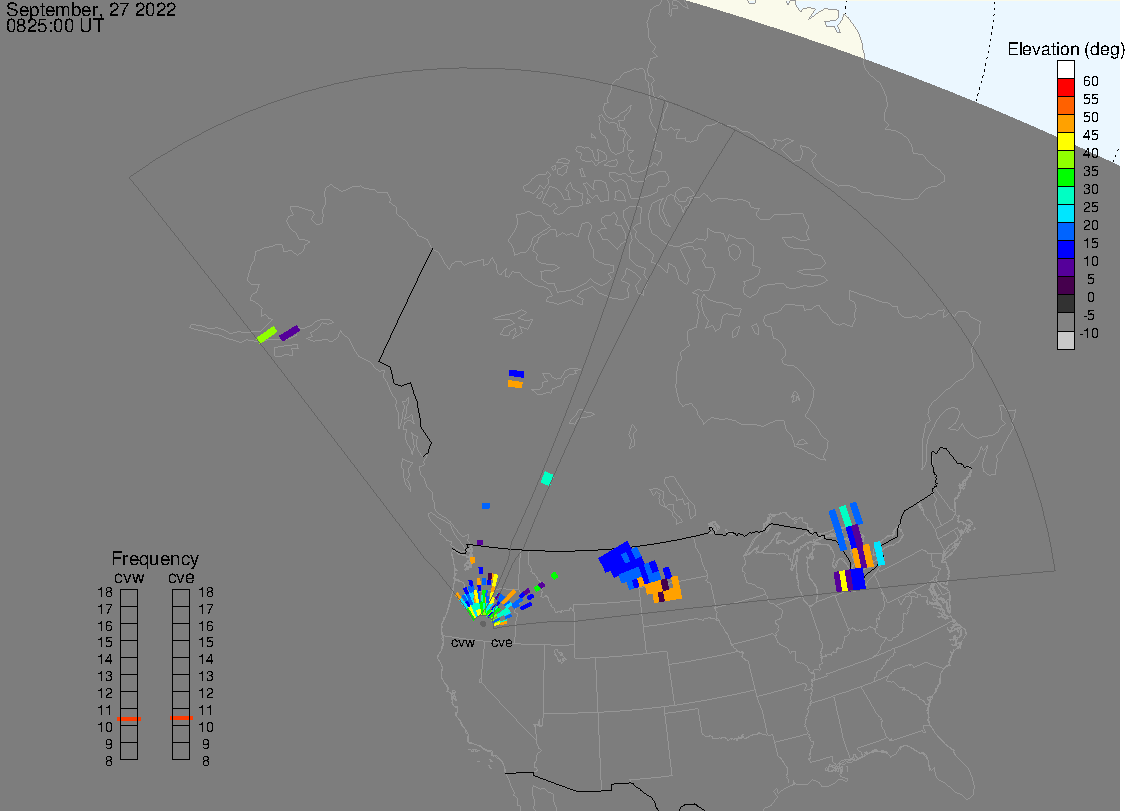Click the '60' elevation legend label
This screenshot has width=1125, height=811.
[1091, 81]
